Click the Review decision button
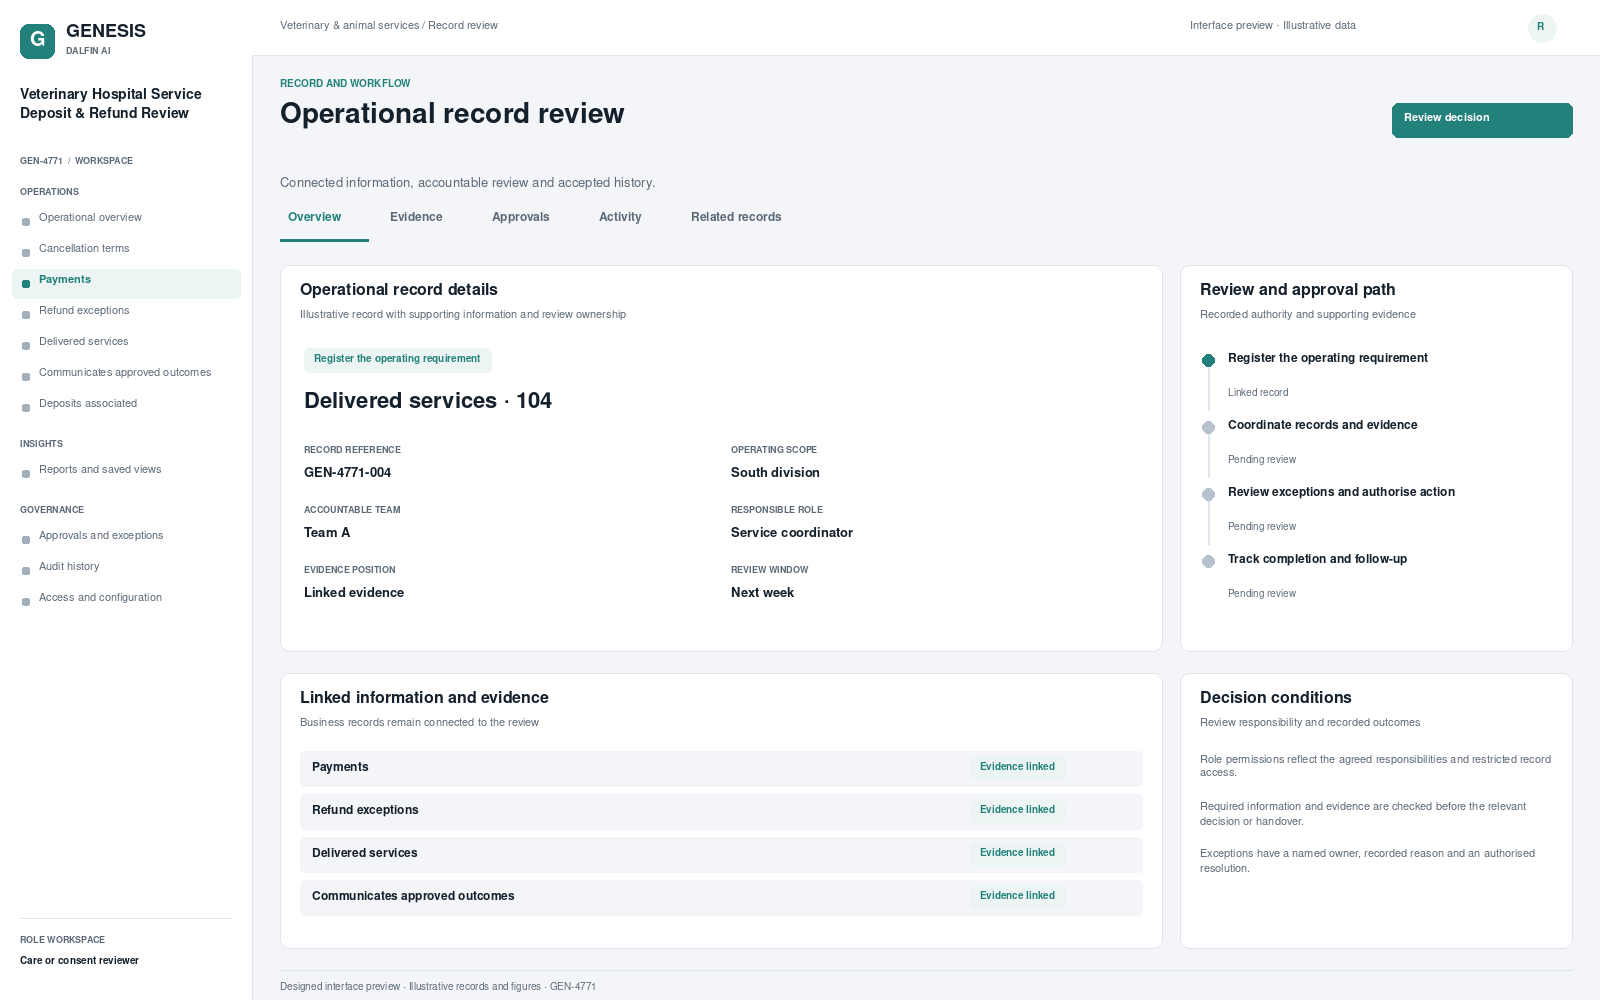Screen dimensions: 1600x1000 (1482, 120)
